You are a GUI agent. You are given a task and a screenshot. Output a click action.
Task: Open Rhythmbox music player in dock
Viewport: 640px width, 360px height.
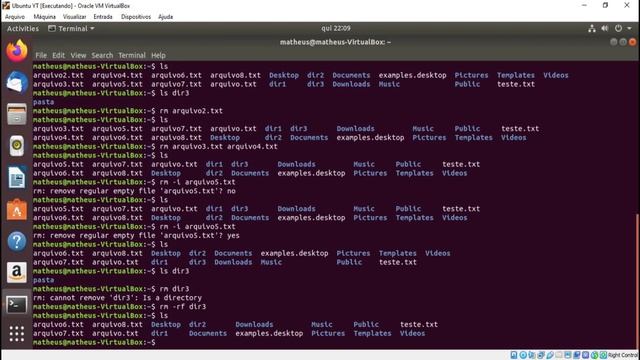(x=17, y=145)
